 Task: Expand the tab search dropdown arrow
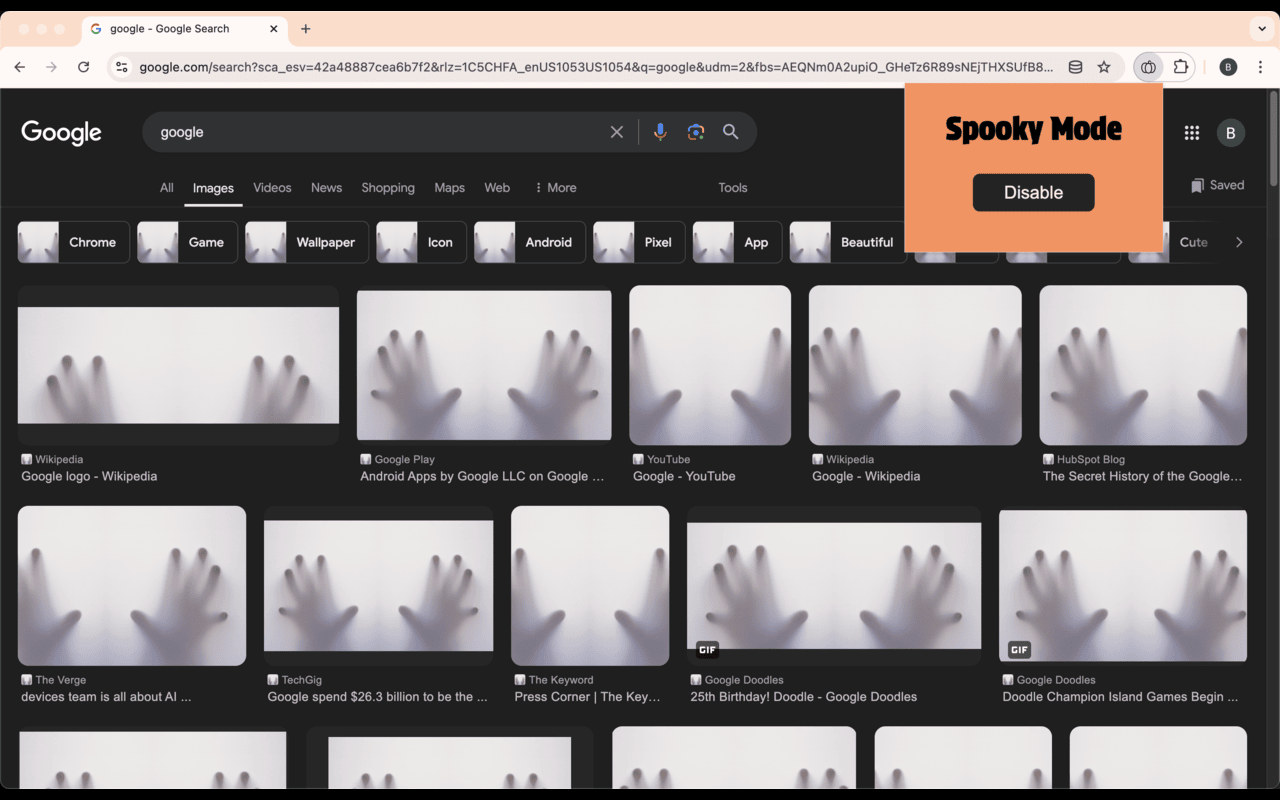pos(1262,29)
